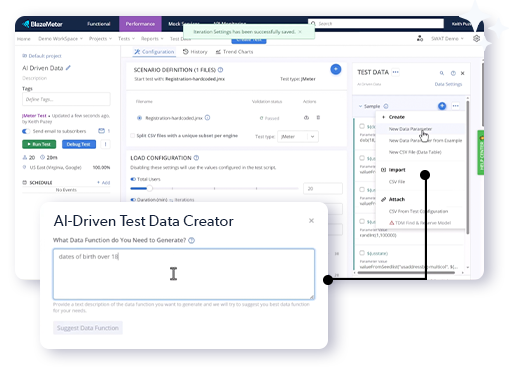Click the Total Users slider handle
Image resolution: width=510 pixels, height=375 pixels.
click(150, 188)
